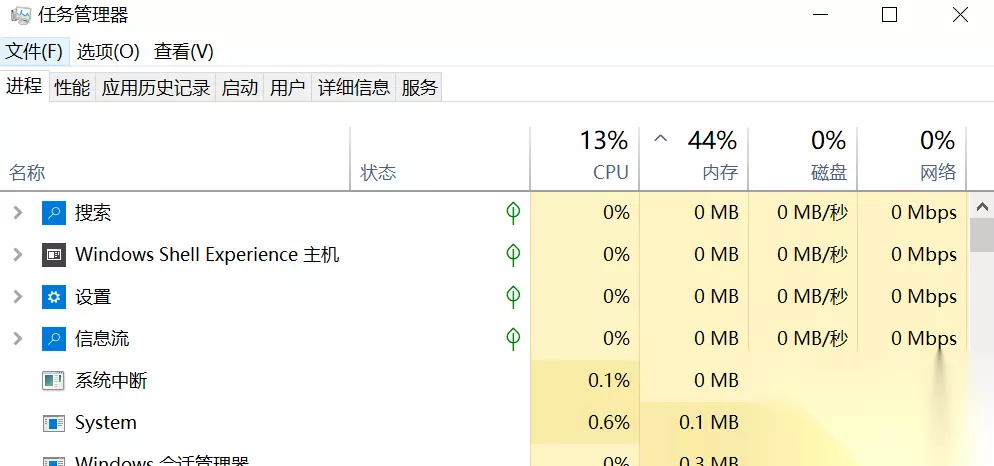Click the System process icon
994x466 pixels.
coord(53,423)
